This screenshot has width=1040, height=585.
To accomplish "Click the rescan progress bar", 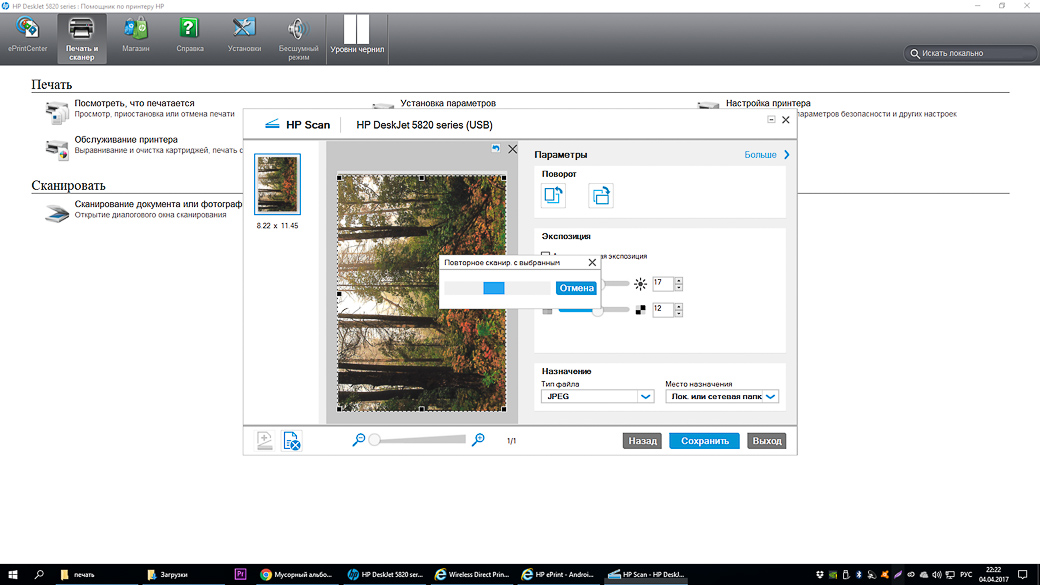I will pyautogui.click(x=497, y=288).
